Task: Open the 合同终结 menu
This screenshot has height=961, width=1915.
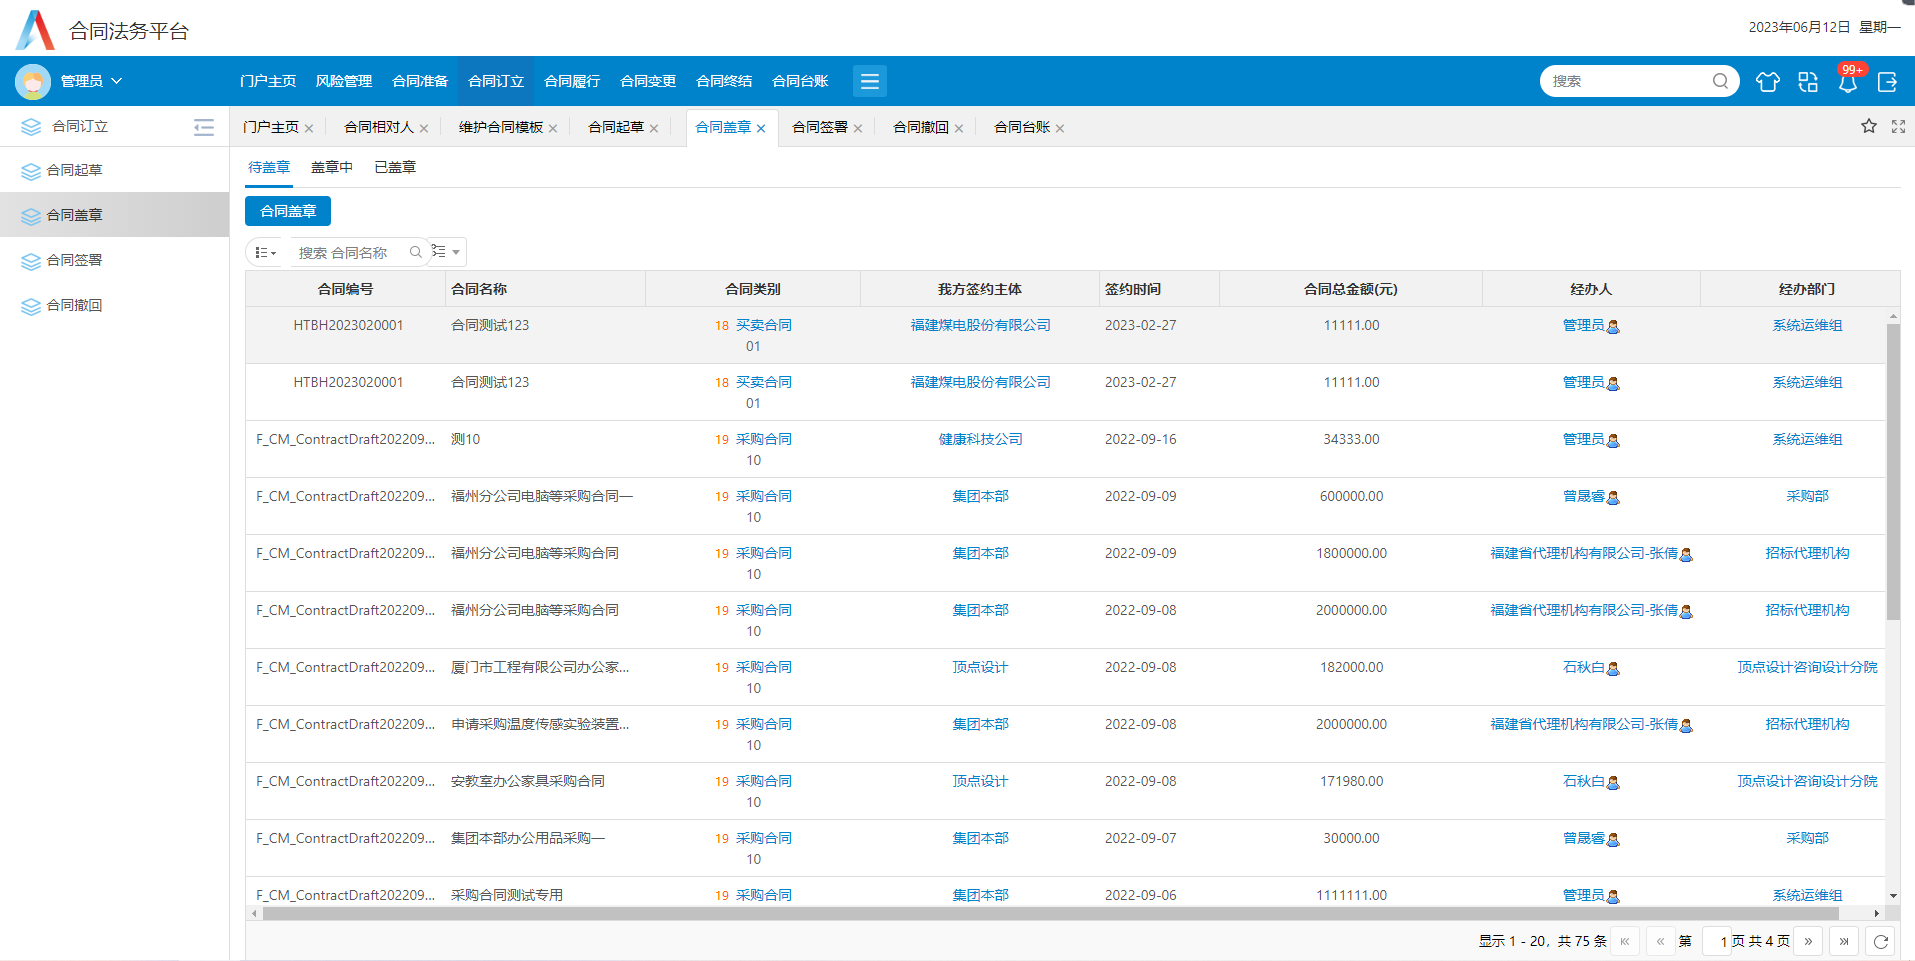Action: [x=724, y=81]
